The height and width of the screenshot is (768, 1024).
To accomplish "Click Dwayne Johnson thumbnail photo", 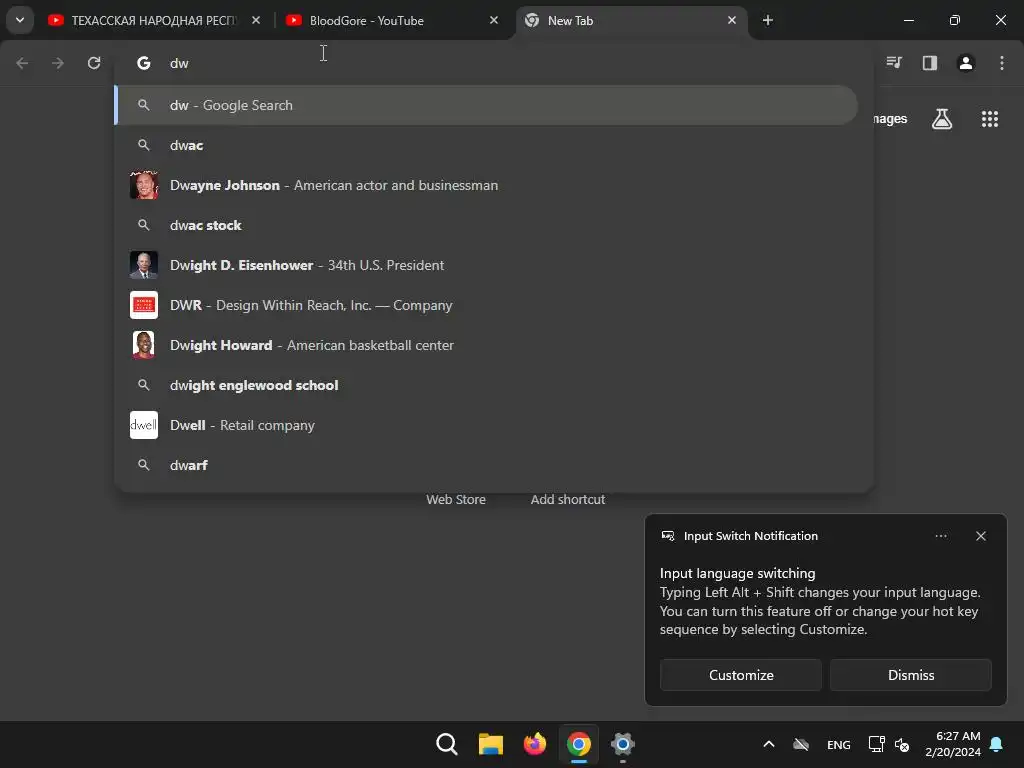I will 144,185.
